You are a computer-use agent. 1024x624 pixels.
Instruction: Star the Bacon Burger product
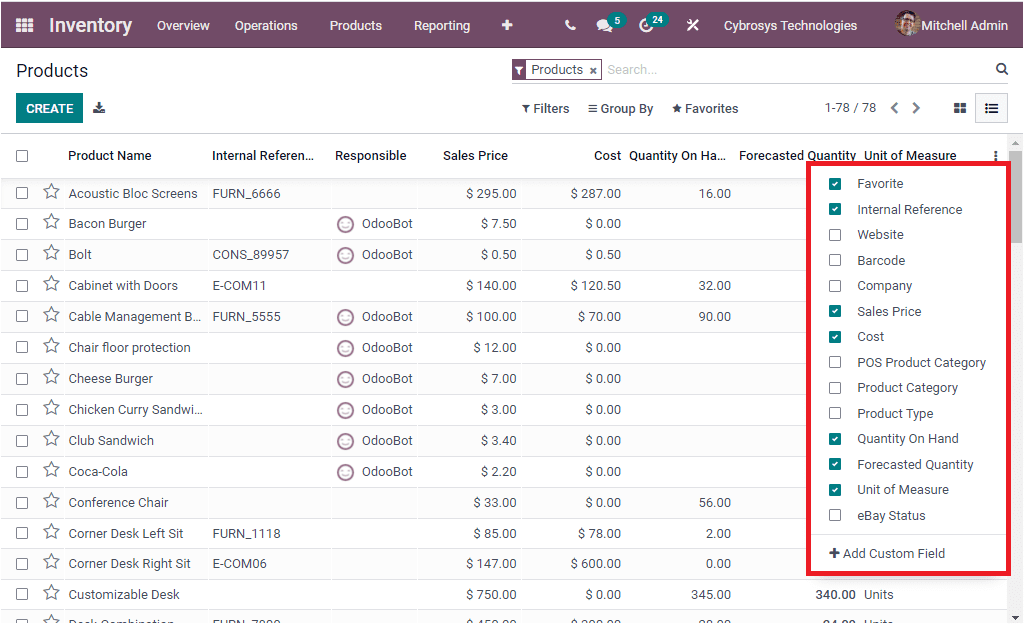click(51, 223)
